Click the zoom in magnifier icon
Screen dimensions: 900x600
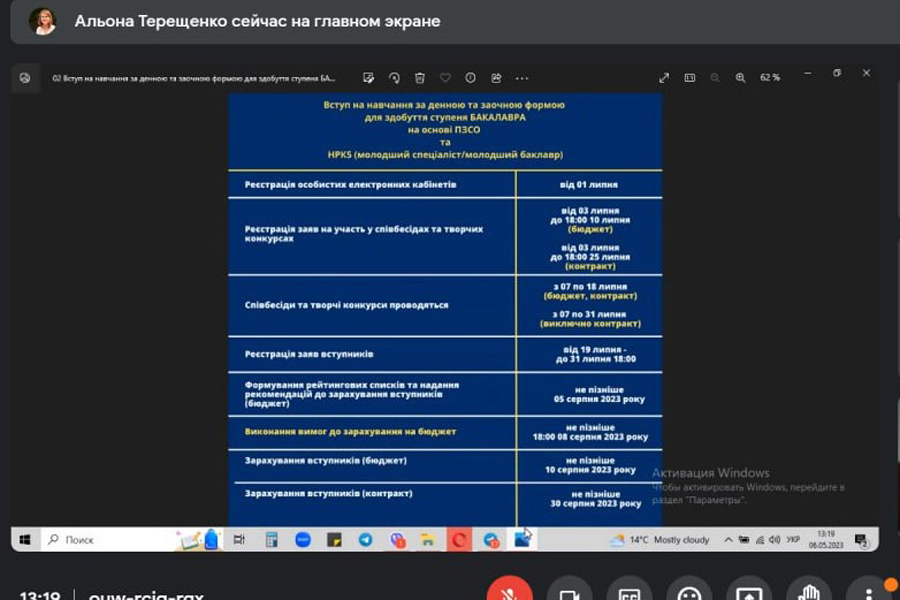coord(740,78)
